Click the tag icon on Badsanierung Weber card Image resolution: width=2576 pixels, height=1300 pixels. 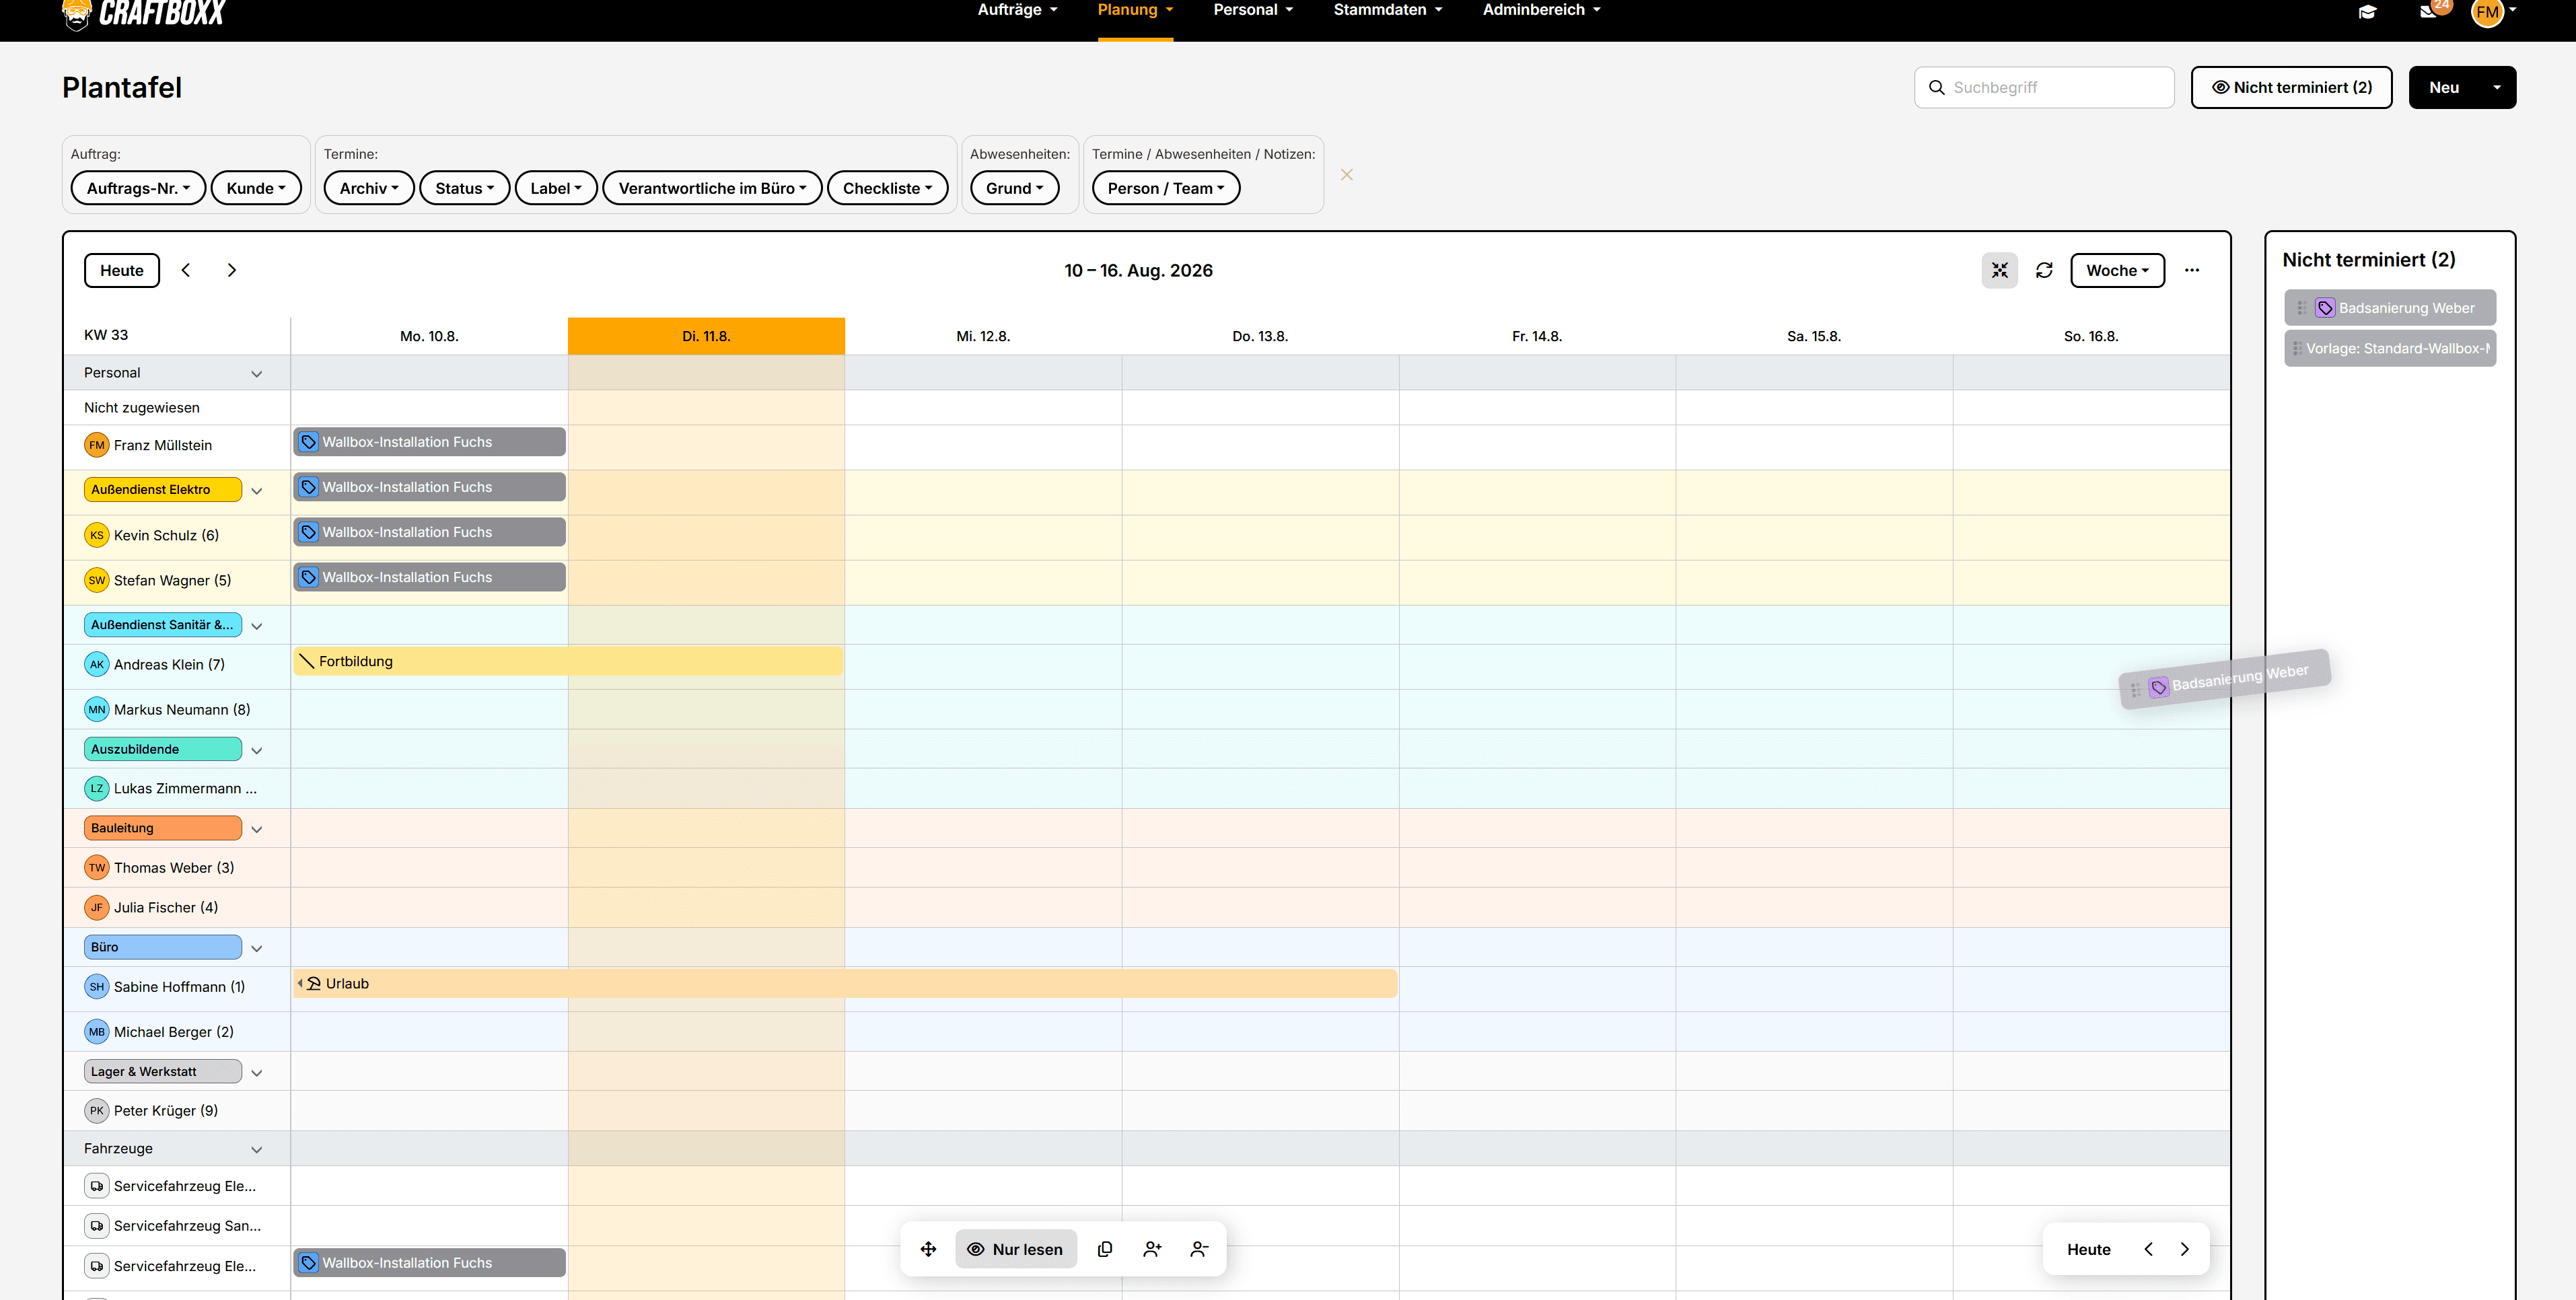(x=2325, y=308)
